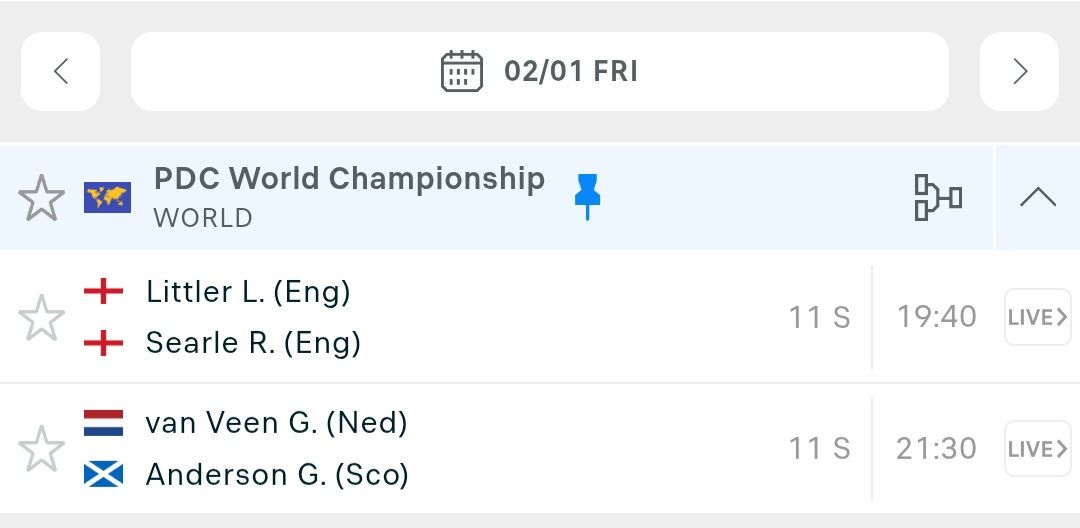Viewport: 1080px width, 528px height.
Task: Open LIVE button for Littler match
Action: (1037, 317)
